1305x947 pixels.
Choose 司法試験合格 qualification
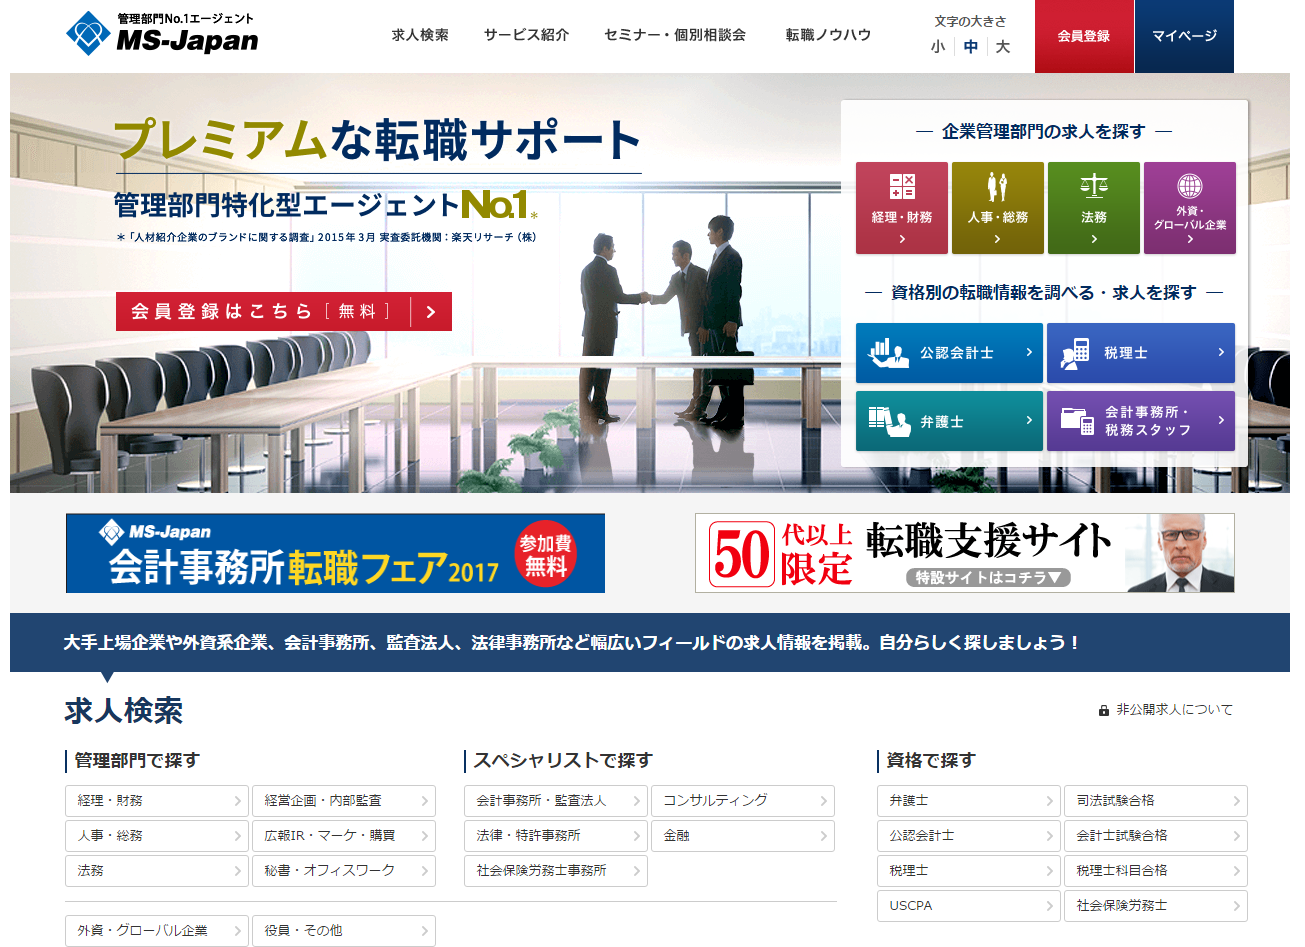tap(1156, 801)
